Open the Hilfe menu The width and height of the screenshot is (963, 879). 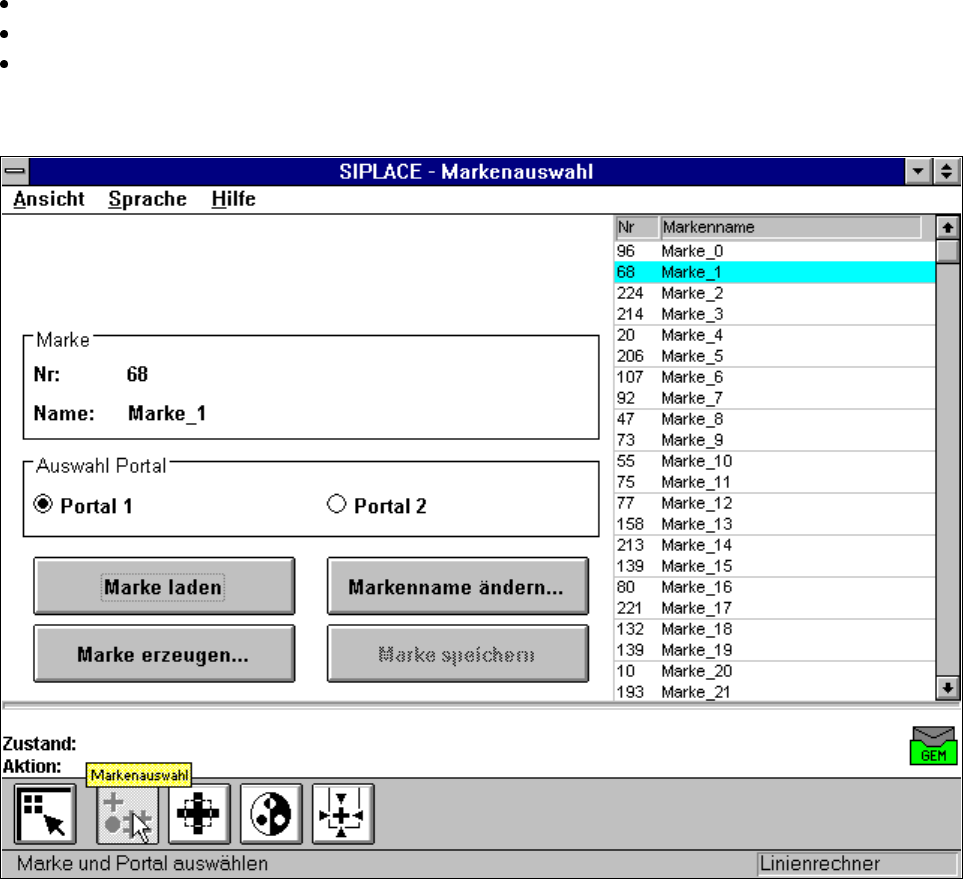(x=233, y=199)
